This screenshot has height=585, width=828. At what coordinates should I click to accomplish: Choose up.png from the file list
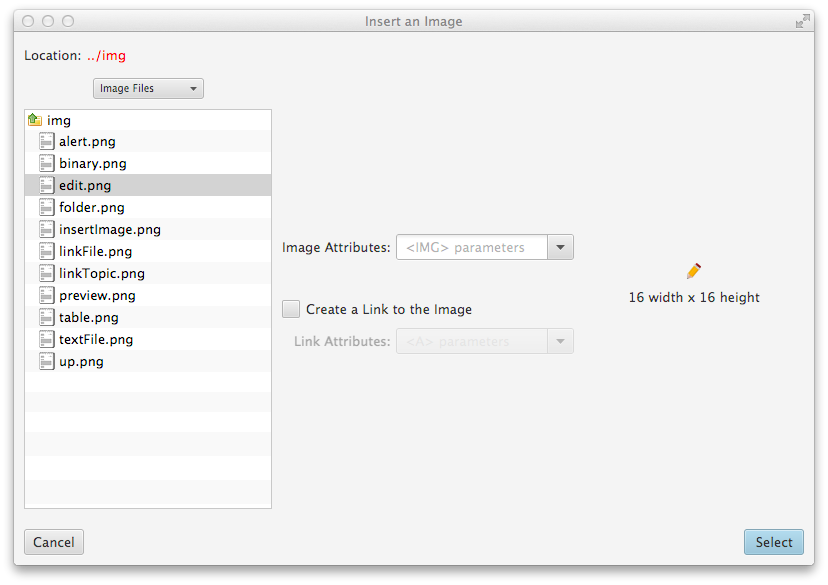(81, 362)
